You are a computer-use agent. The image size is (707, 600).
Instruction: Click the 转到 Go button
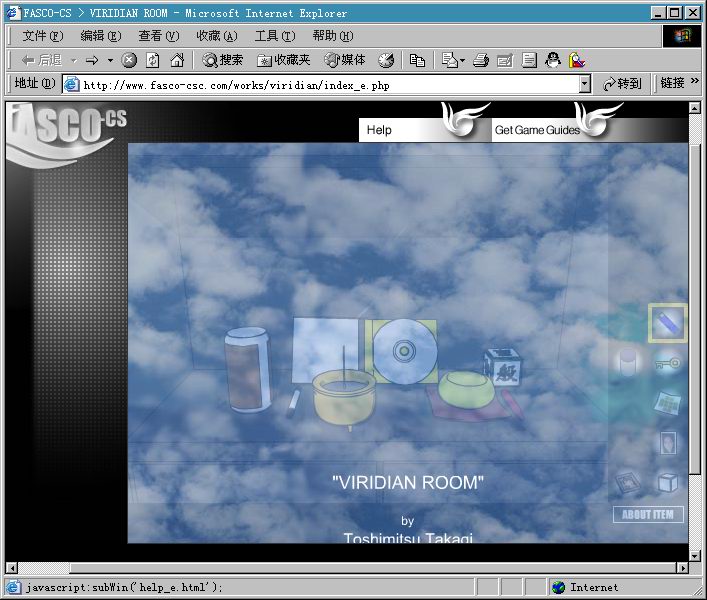[x=622, y=84]
